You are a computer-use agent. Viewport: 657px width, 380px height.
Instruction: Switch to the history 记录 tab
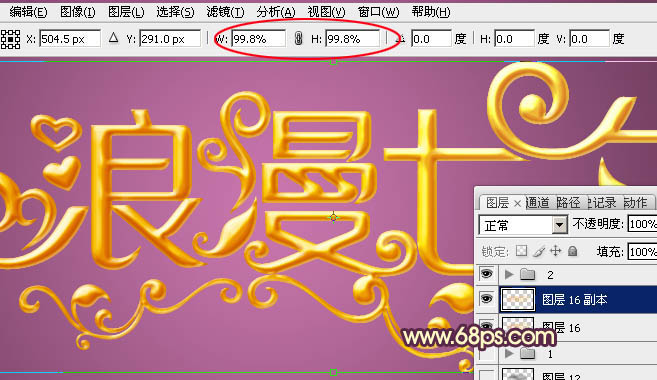pos(602,203)
